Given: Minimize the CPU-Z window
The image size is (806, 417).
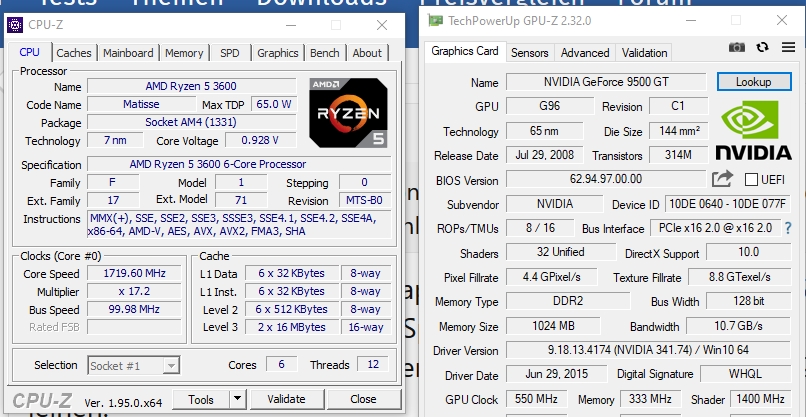Looking at the screenshot, I should (x=291, y=25).
